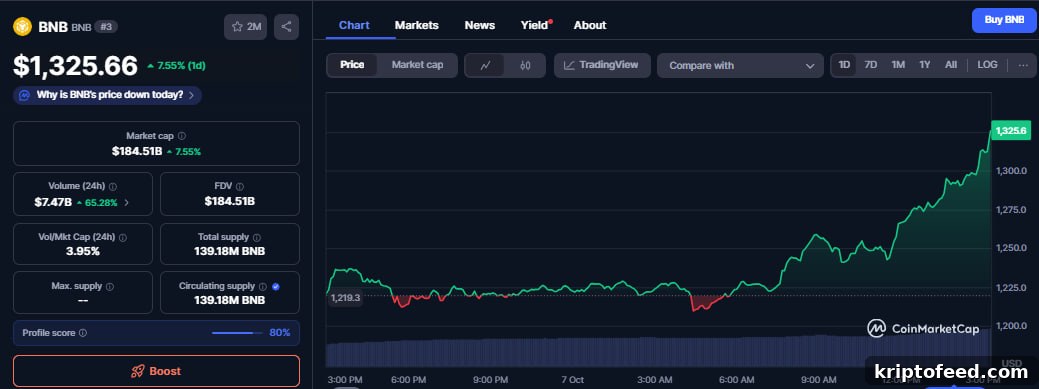Click the Max. supply info icon

point(110,287)
